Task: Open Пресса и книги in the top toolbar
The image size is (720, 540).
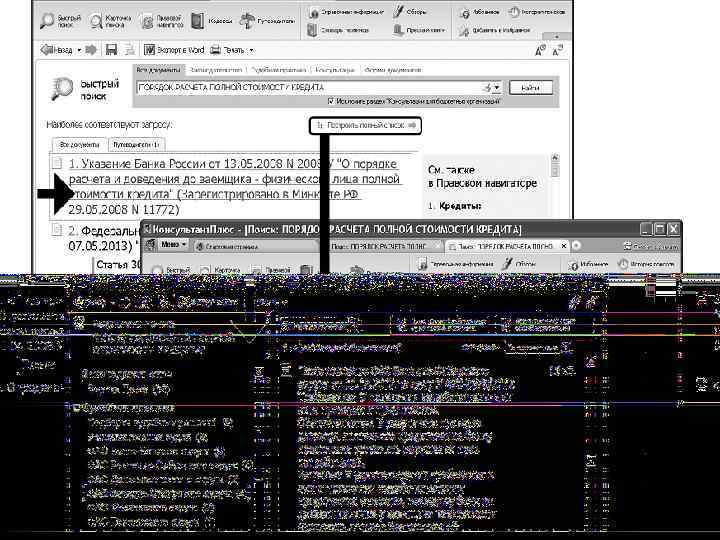Action: (419, 30)
